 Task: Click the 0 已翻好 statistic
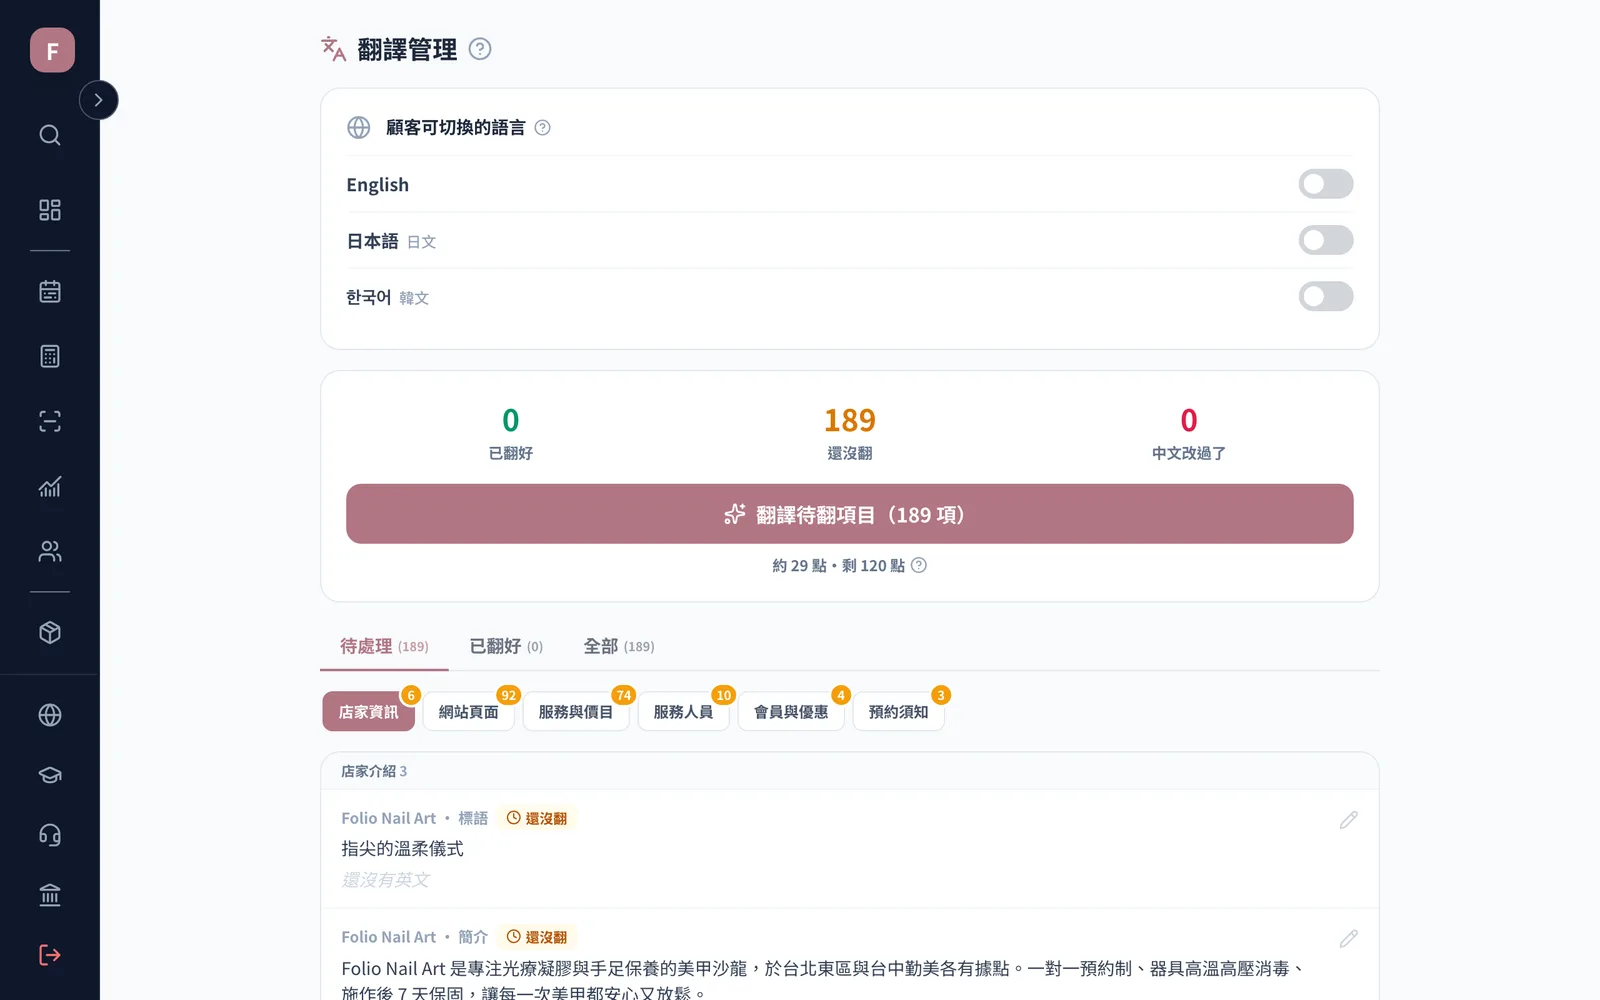click(511, 432)
